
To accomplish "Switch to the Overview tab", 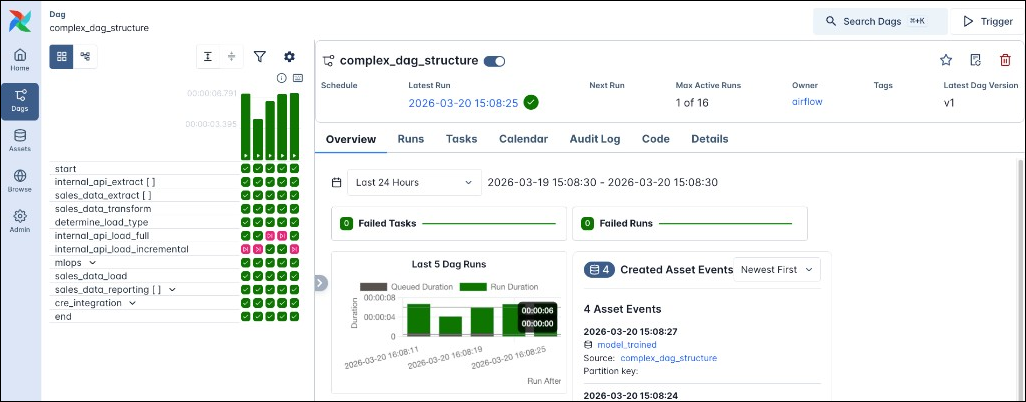I will (351, 139).
